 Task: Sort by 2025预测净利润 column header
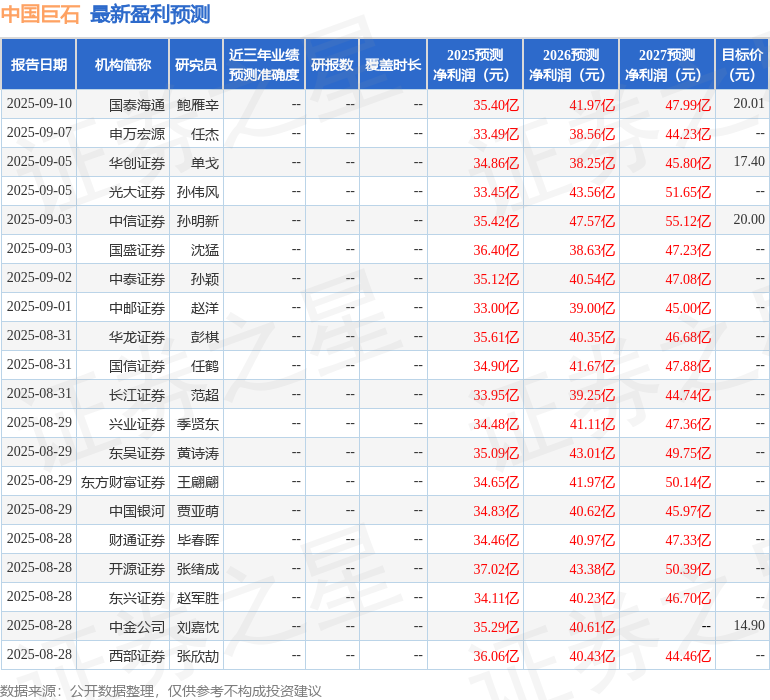pyautogui.click(x=475, y=65)
